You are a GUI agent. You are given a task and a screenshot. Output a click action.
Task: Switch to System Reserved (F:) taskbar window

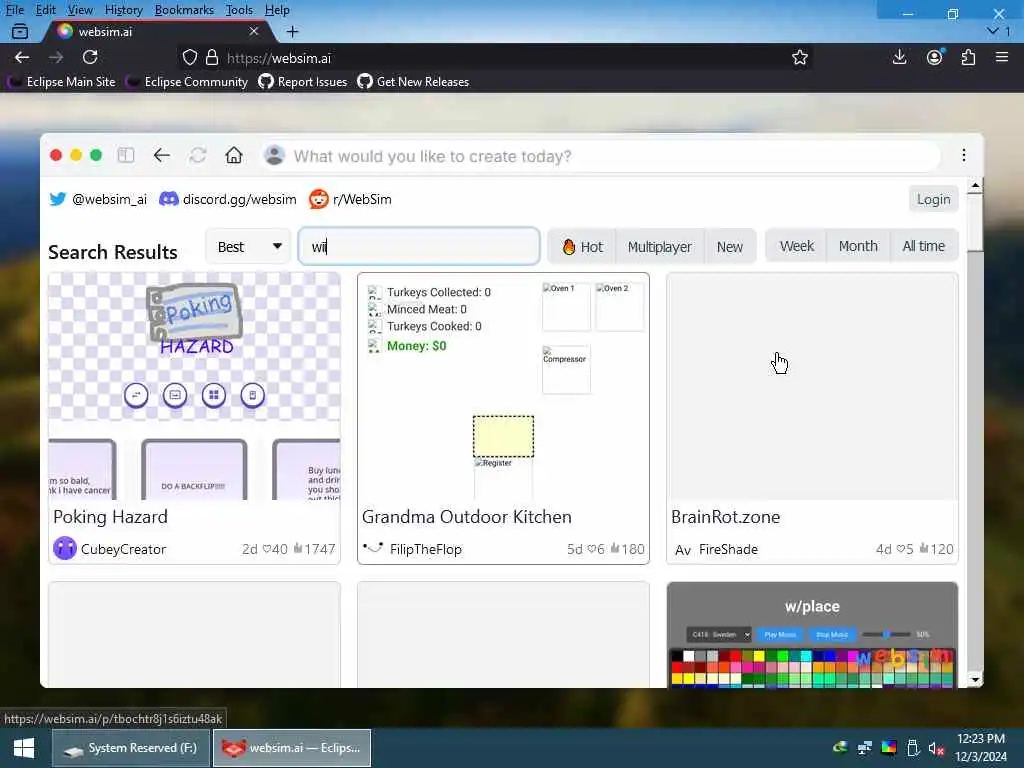point(131,748)
